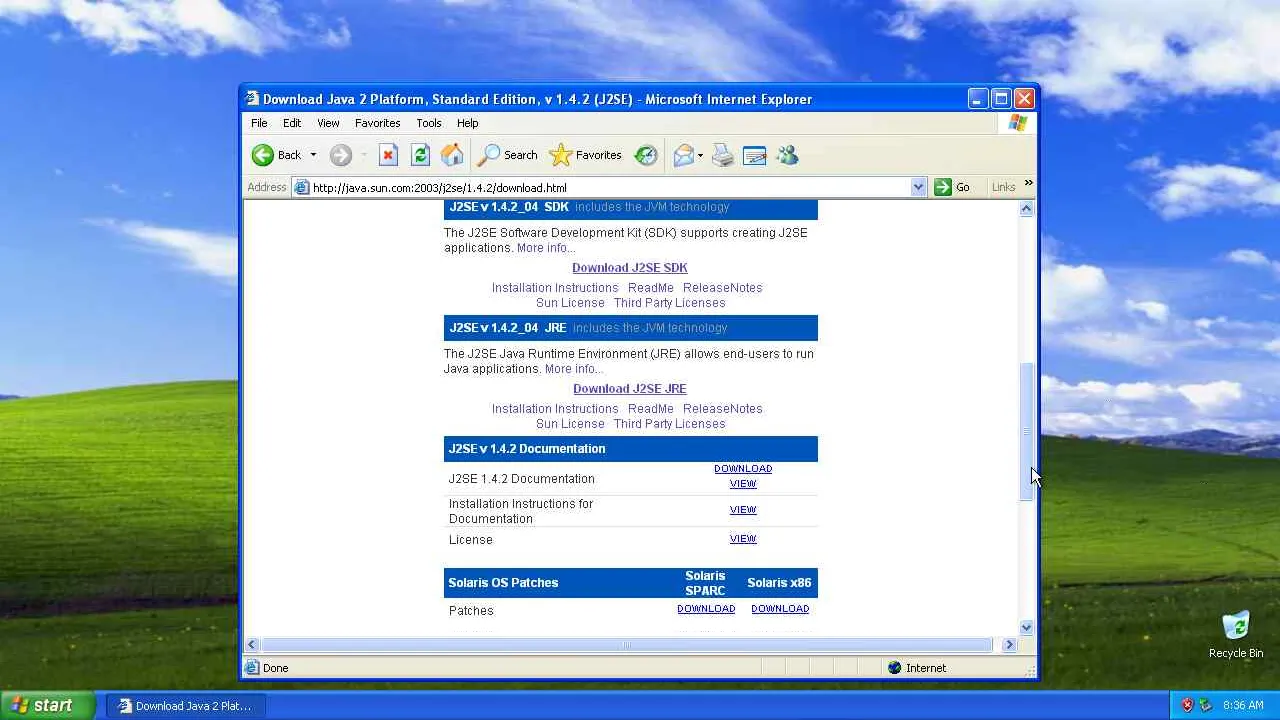Open Installation Instructions under the JRE section
1280x720 pixels.
[x=555, y=409]
